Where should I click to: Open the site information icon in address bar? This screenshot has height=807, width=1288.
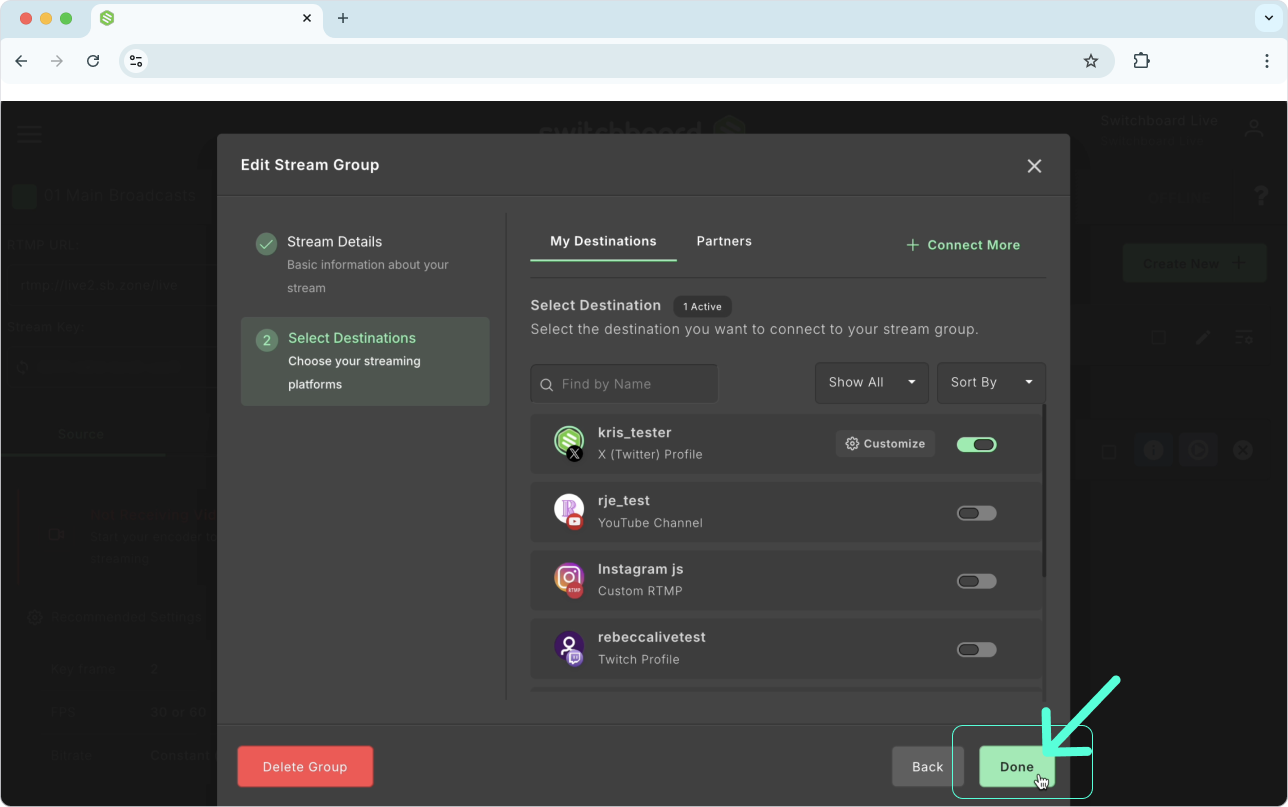pyautogui.click(x=137, y=61)
